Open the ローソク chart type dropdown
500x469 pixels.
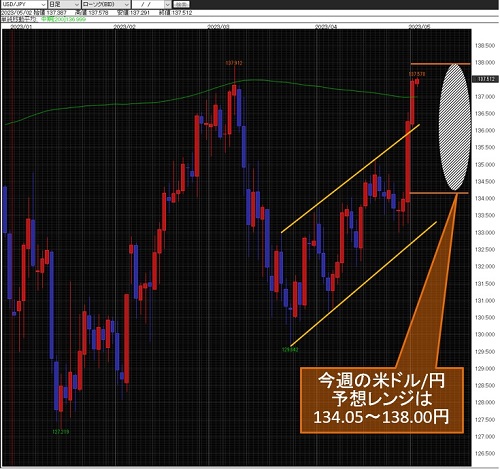pyautogui.click(x=106, y=4)
